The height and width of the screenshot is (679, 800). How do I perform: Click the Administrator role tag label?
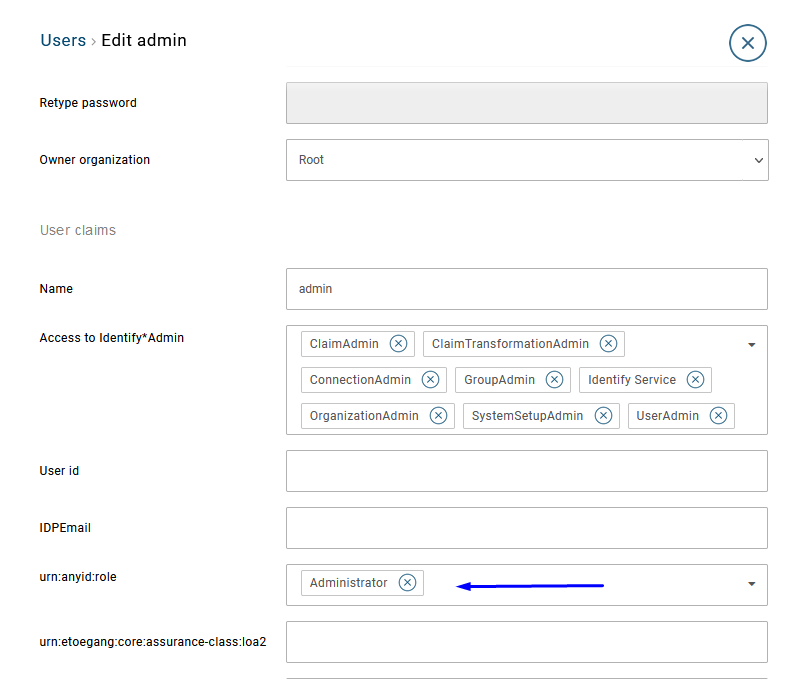(348, 583)
